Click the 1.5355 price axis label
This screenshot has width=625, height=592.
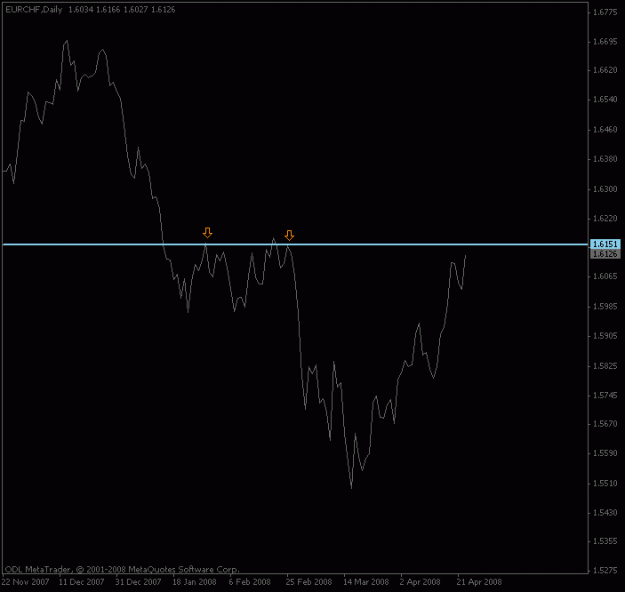click(605, 541)
